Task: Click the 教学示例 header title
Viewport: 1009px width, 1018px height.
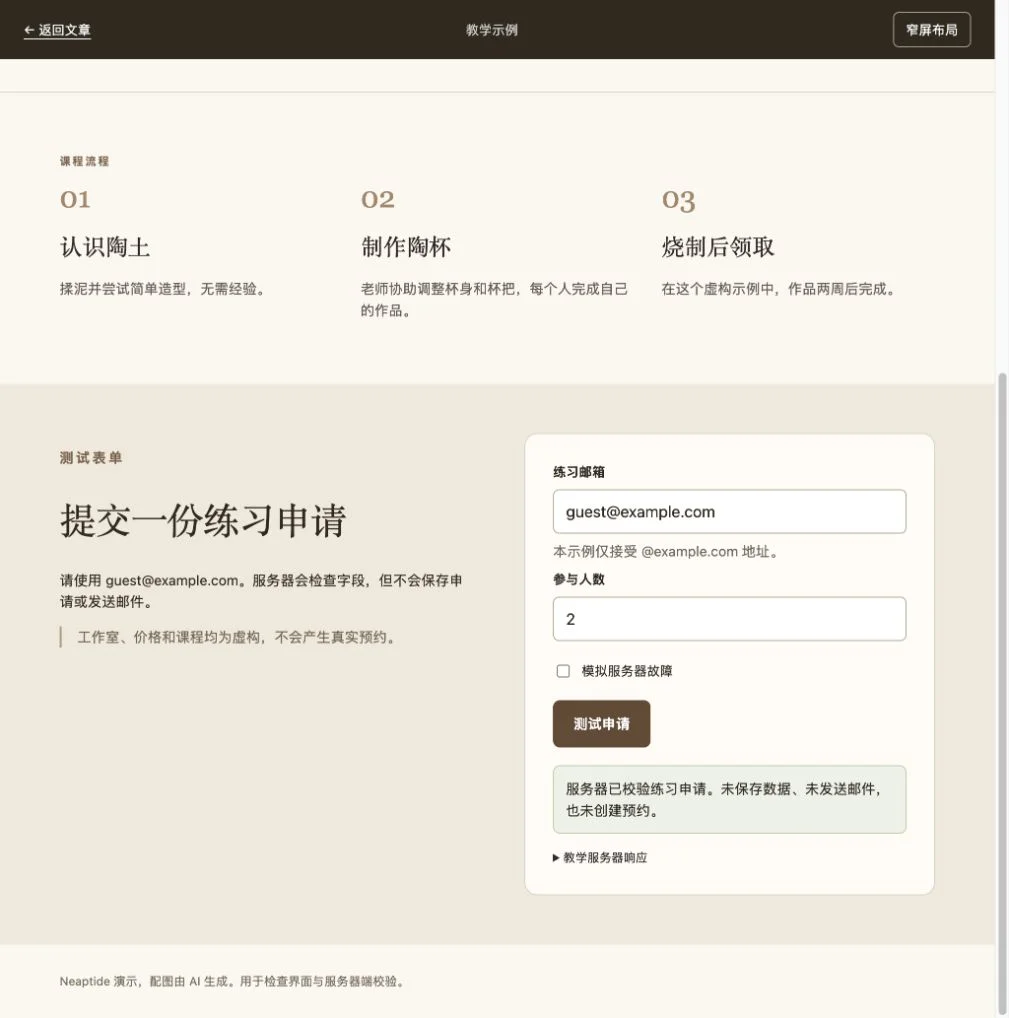Action: point(492,30)
